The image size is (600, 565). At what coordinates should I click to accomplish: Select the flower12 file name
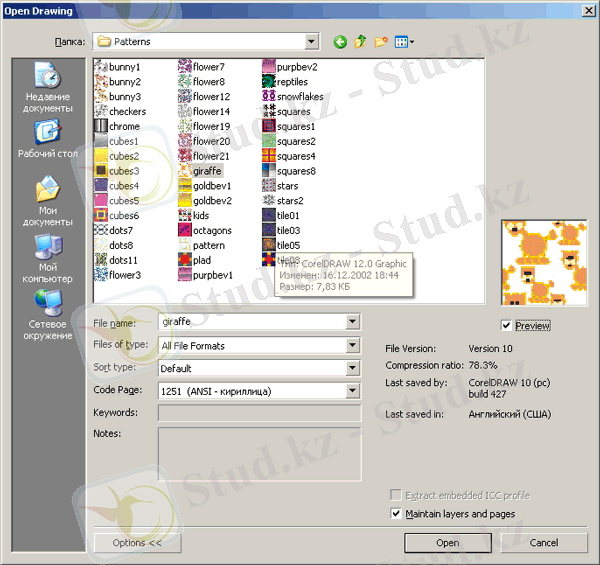(x=211, y=96)
